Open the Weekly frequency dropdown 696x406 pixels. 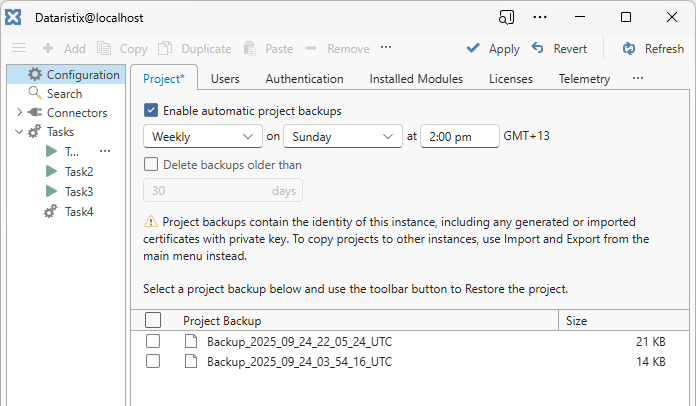coord(203,136)
